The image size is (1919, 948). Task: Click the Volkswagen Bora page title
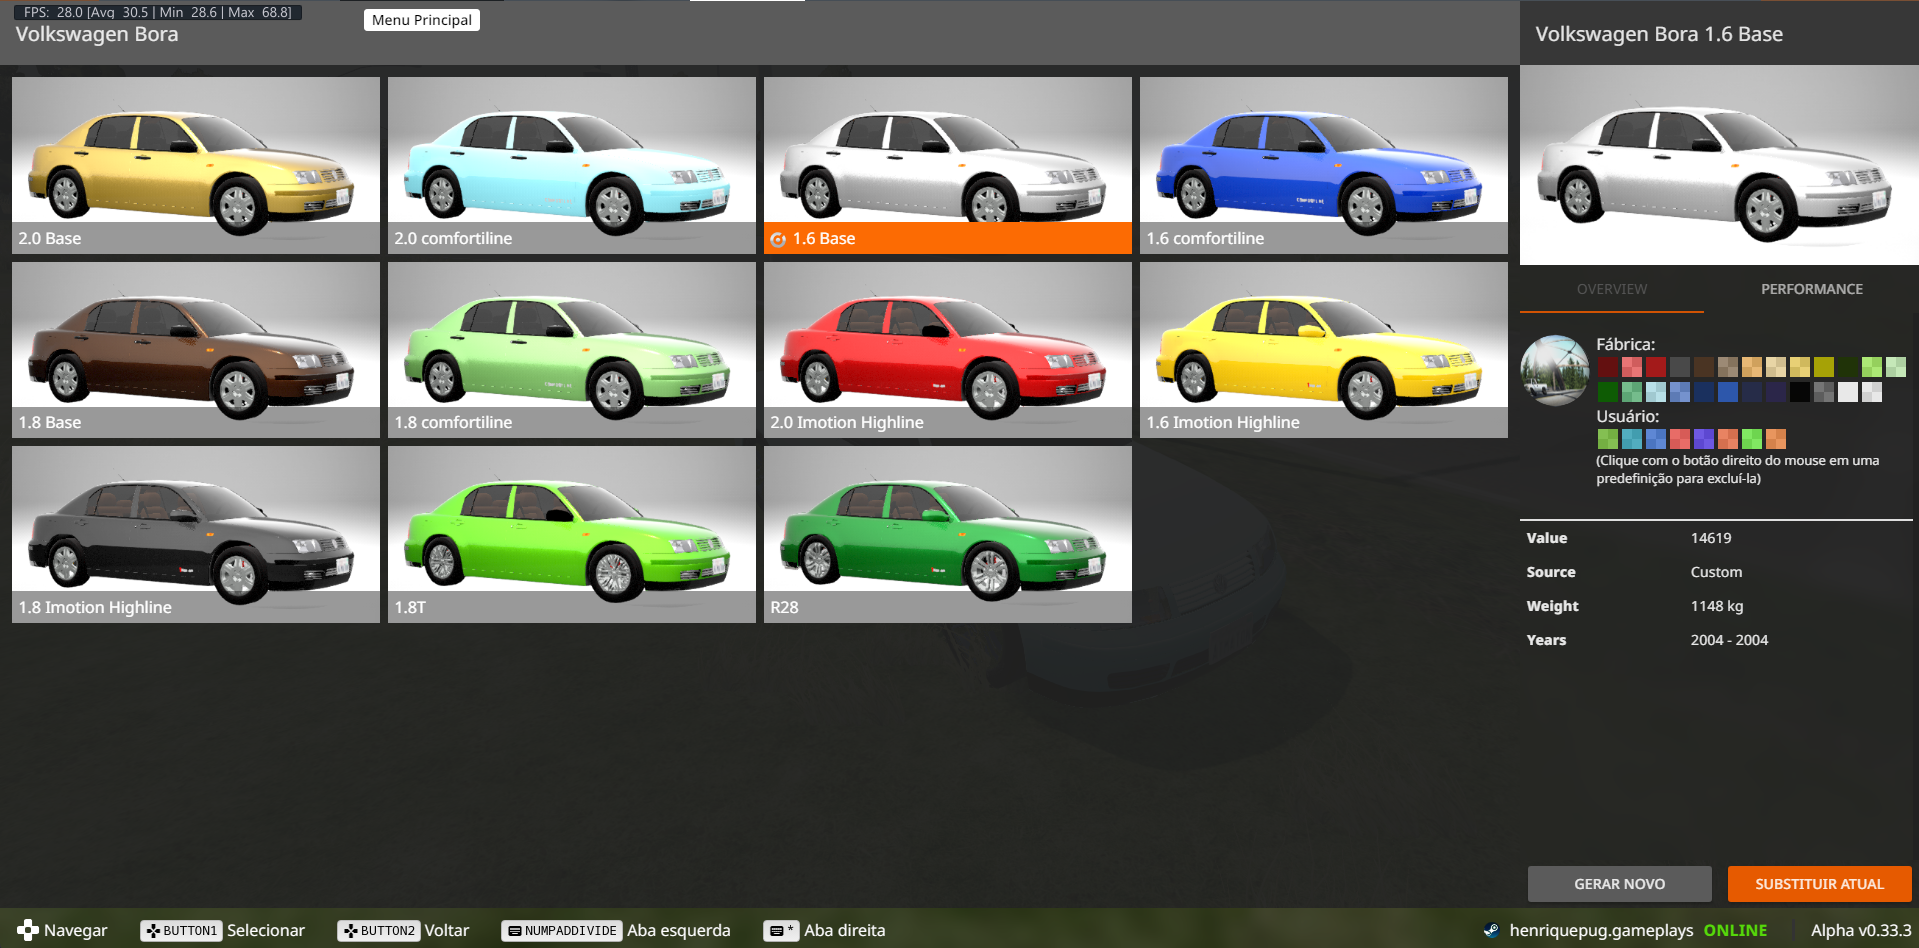tap(97, 34)
